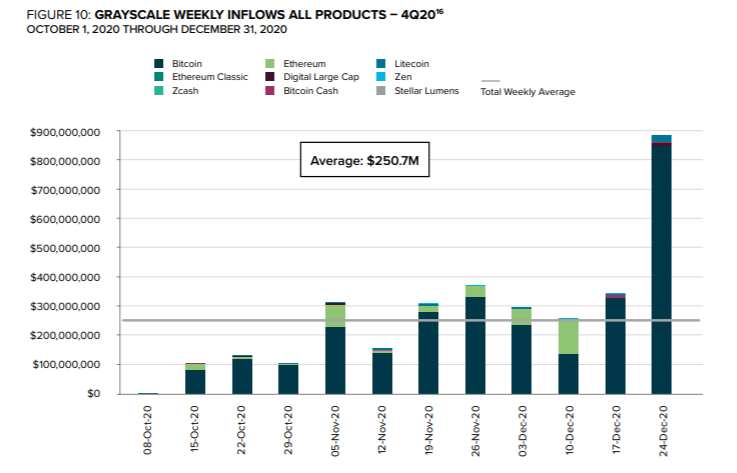Click the Ethereum segment of 05-Nov-20 bar
Image resolution: width=737 pixels, height=473 pixels.
click(x=335, y=316)
